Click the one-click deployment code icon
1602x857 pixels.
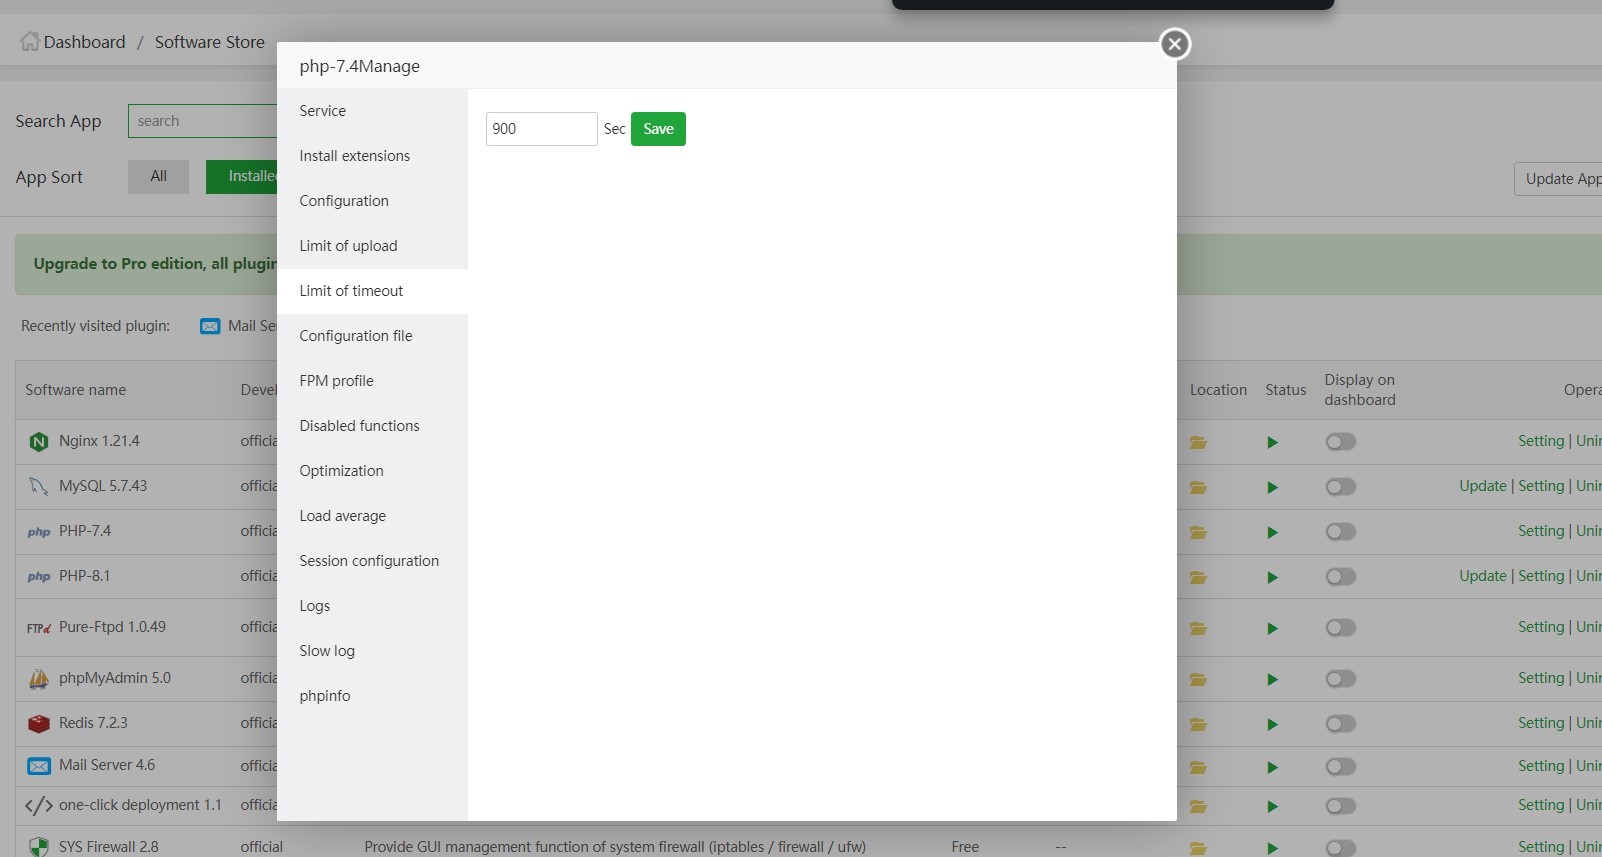point(39,806)
